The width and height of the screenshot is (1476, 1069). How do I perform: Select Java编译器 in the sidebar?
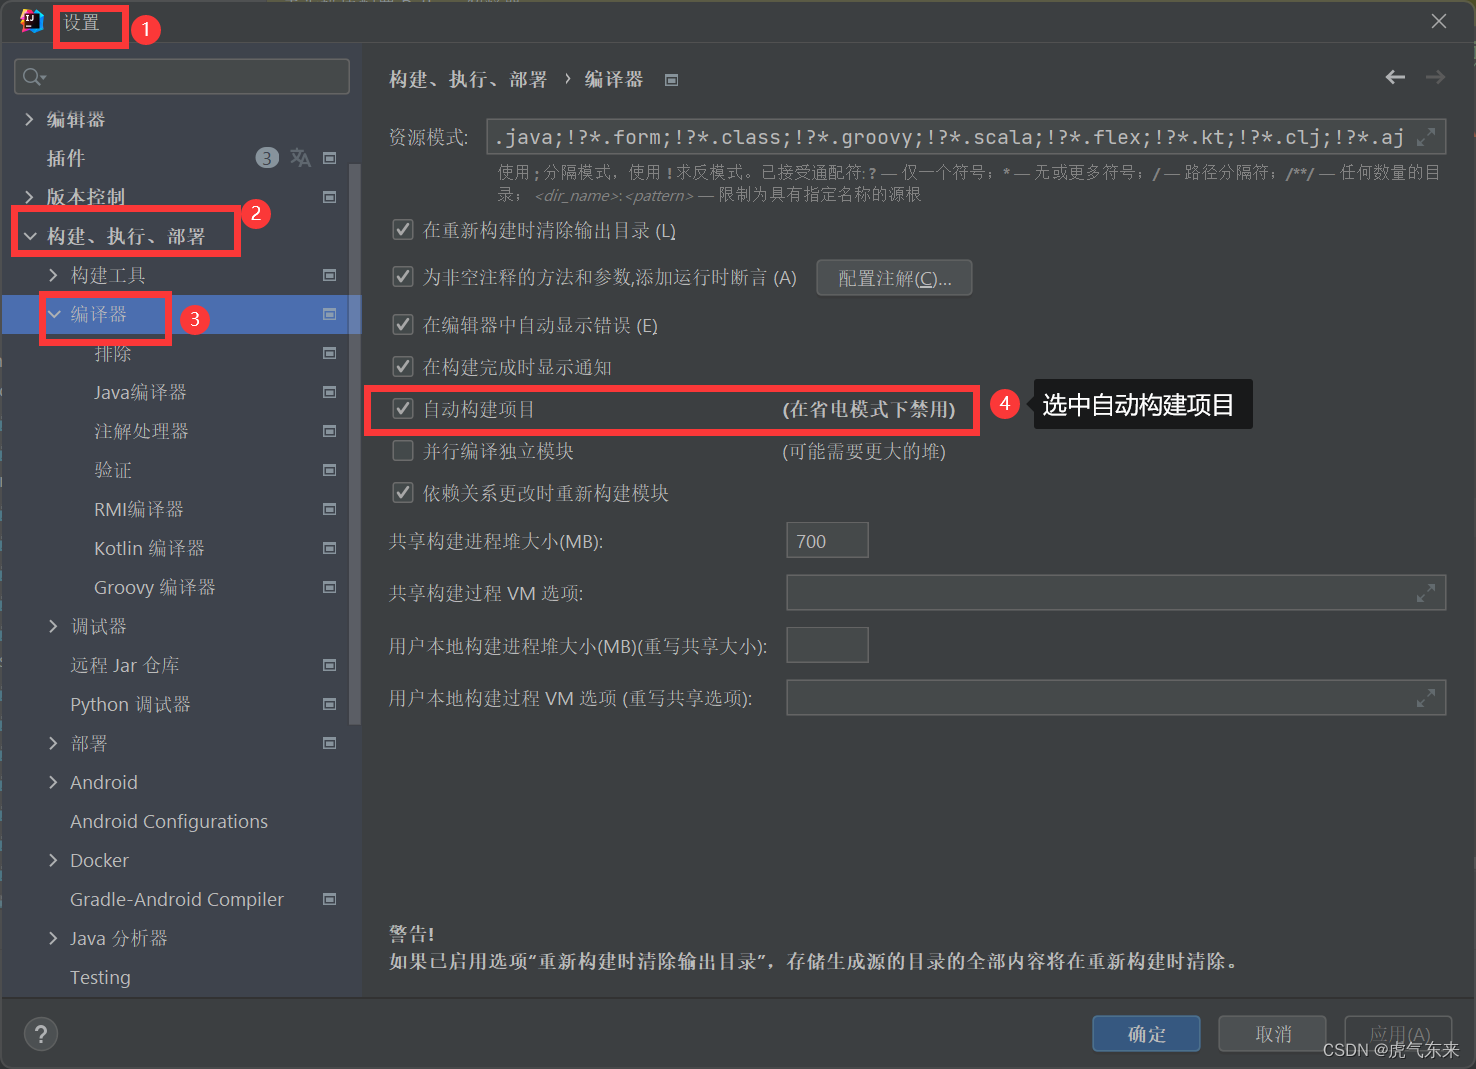pyautogui.click(x=140, y=392)
